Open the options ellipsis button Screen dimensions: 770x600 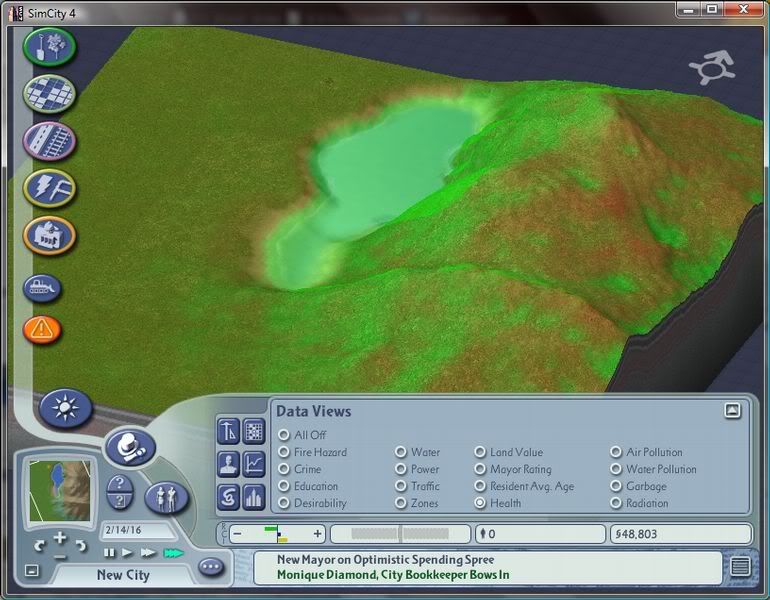pyautogui.click(x=211, y=567)
